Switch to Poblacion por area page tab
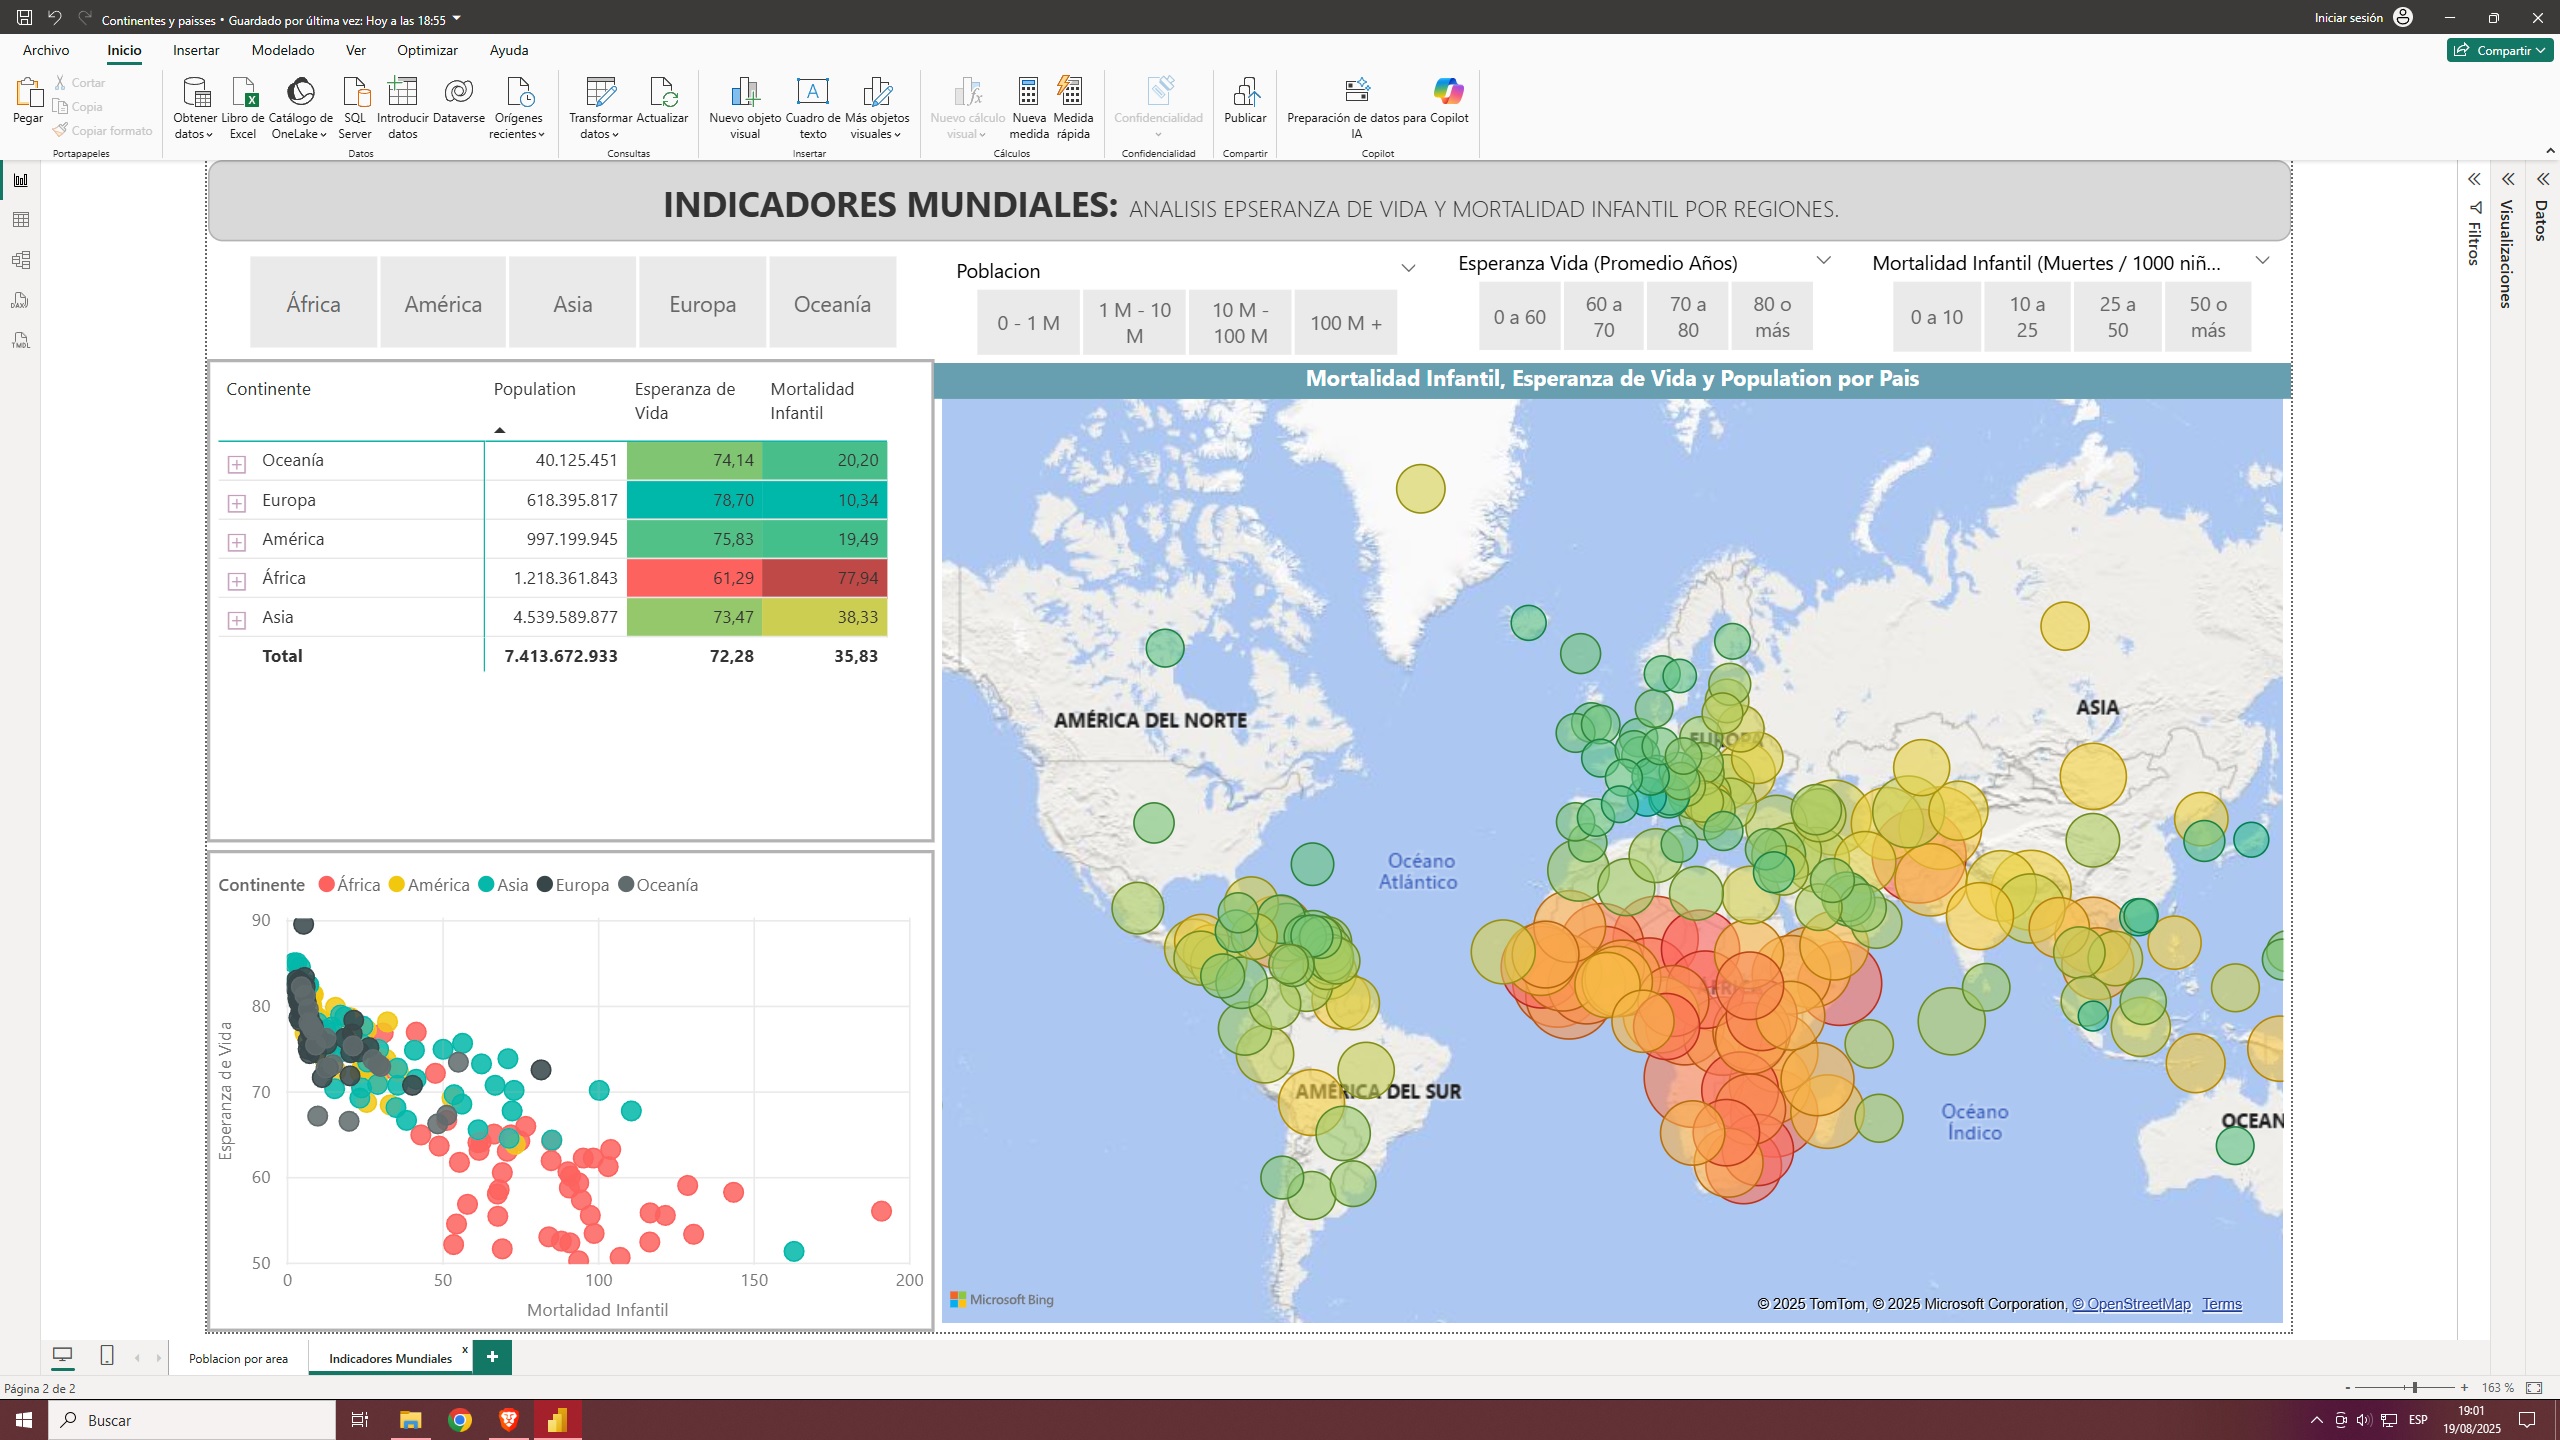The height and width of the screenshot is (1440, 2560). click(x=238, y=1358)
